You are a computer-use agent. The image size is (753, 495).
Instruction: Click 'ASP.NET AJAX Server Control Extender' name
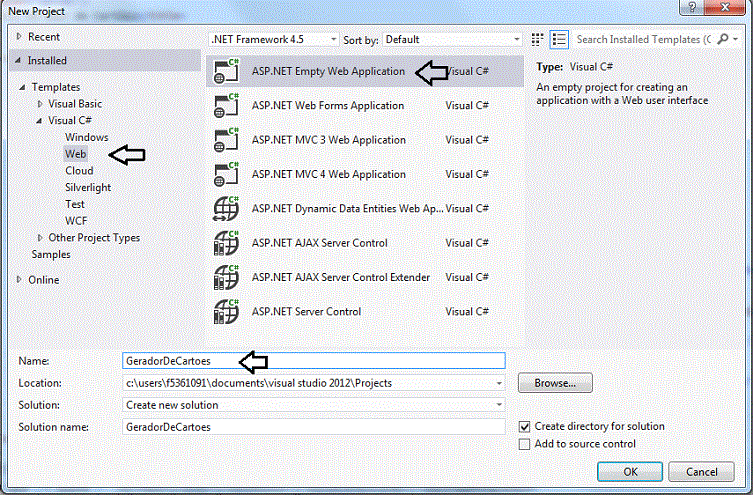[340, 278]
